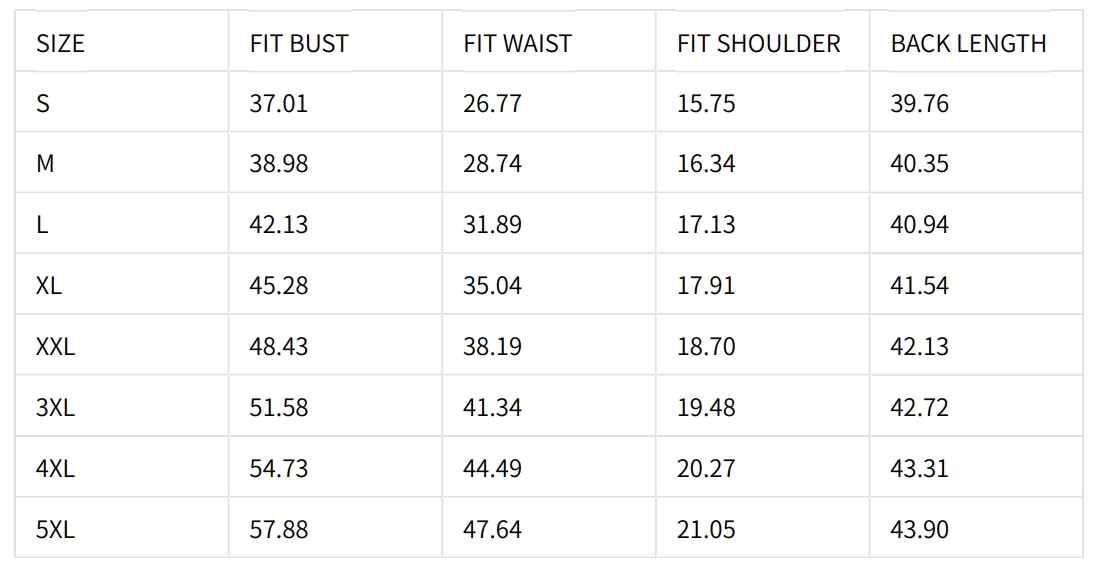
Task: Select the S size row label
Action: pyautogui.click(x=43, y=104)
